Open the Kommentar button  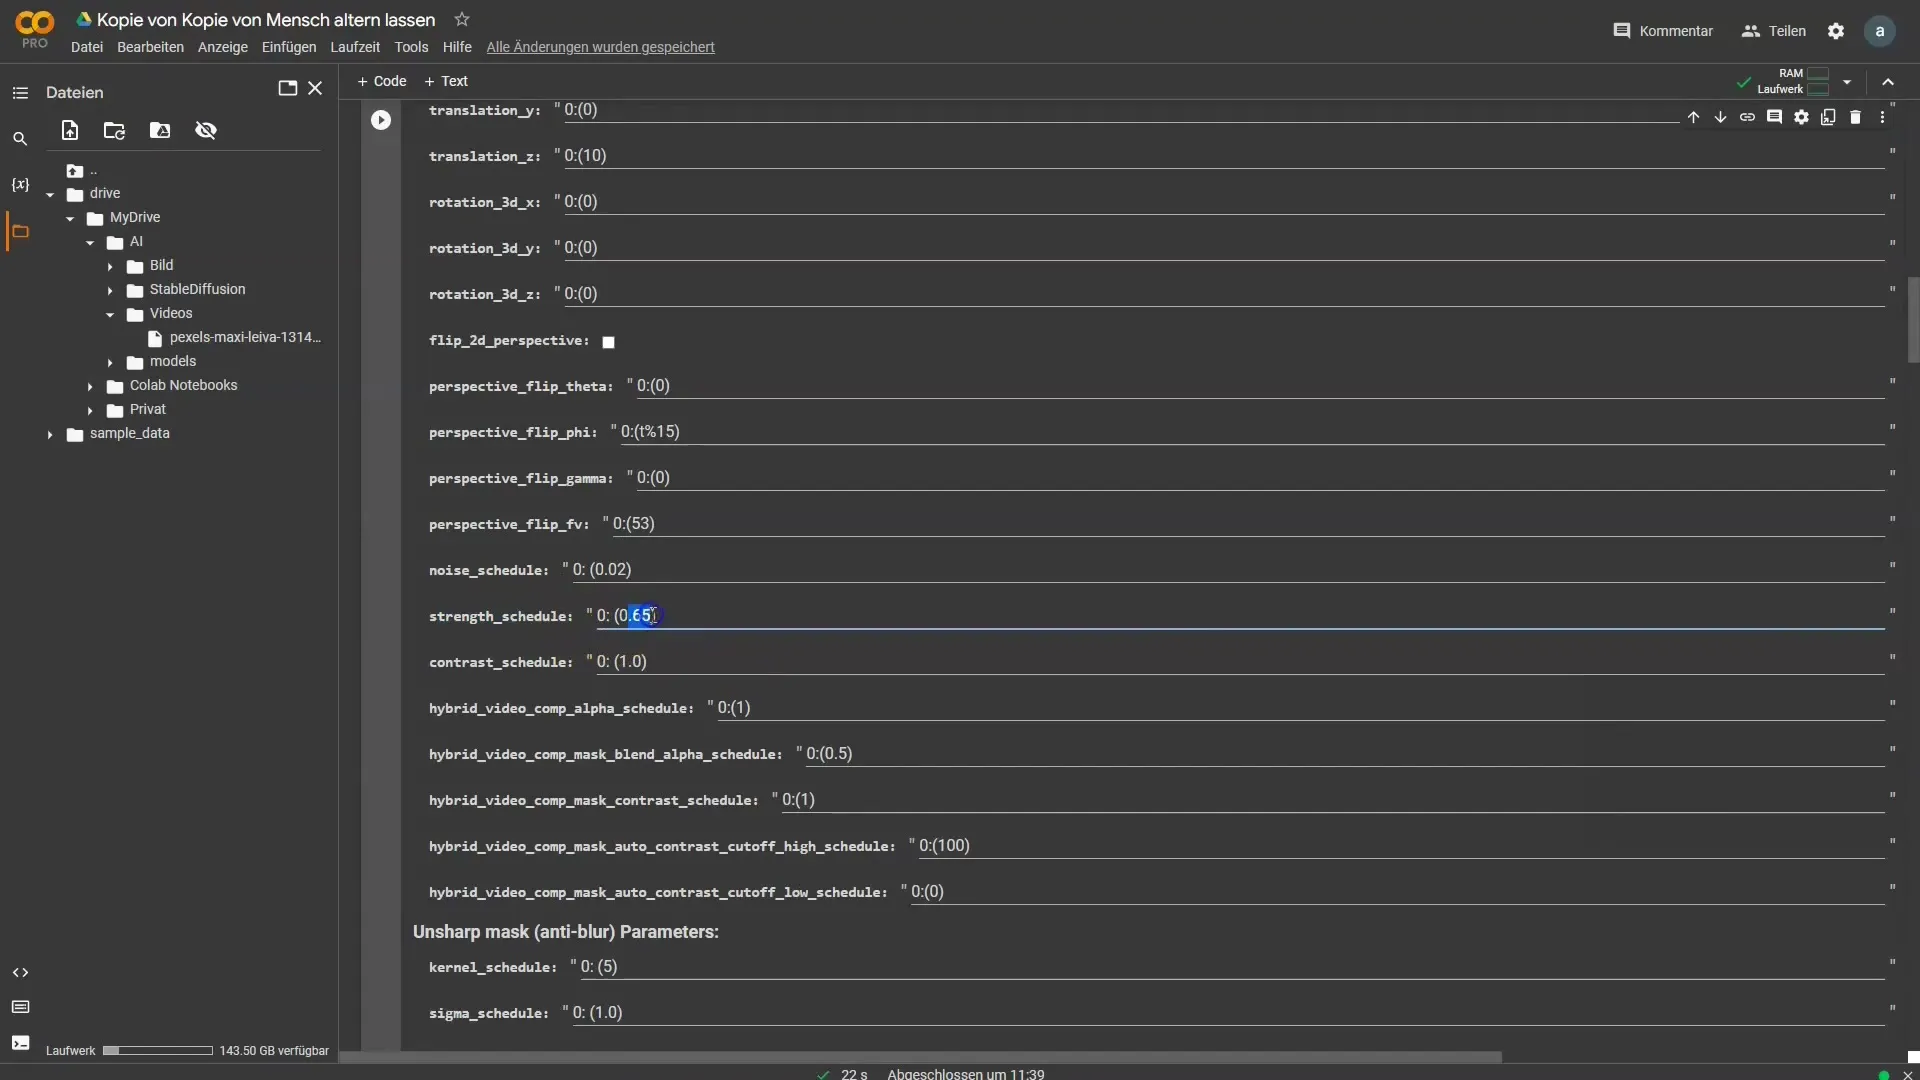coord(1663,31)
